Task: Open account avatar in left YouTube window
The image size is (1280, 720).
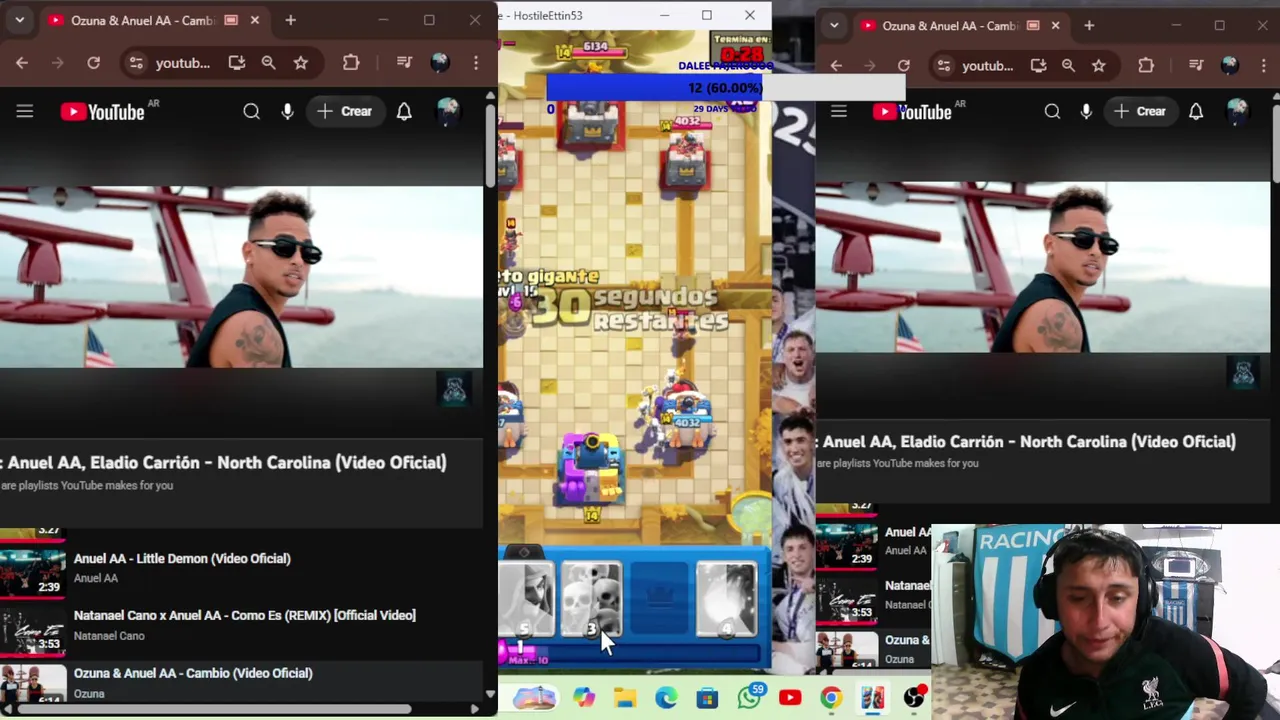Action: (x=447, y=112)
